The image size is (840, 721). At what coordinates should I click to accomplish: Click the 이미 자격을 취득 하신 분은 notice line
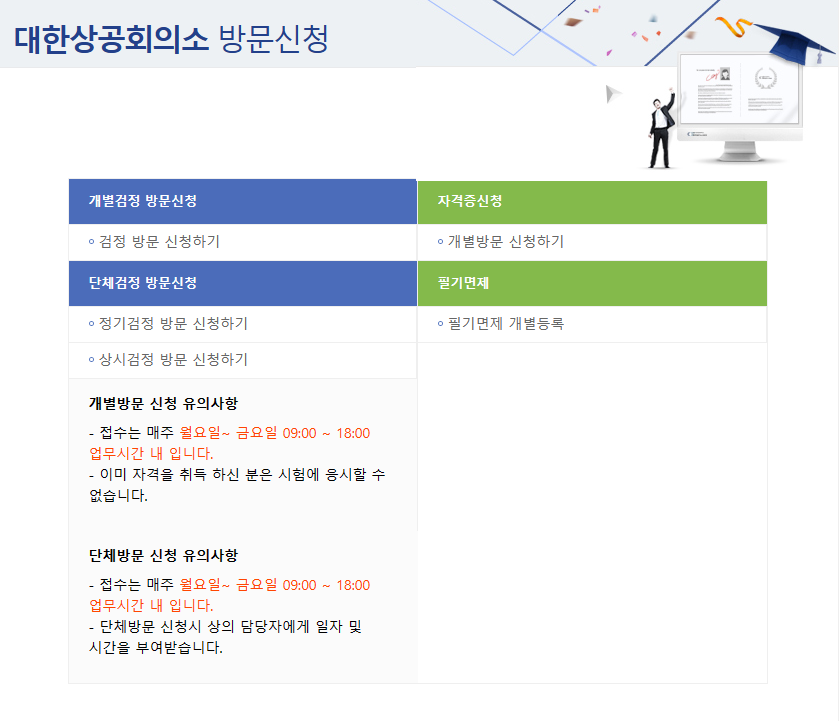[x=236, y=475]
